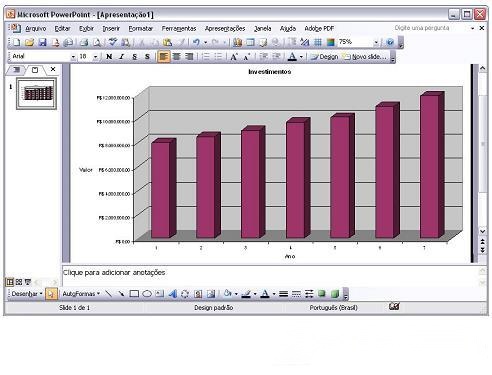Select the Arrow drawing tool
Screen dimensions: 492x375
point(121,294)
